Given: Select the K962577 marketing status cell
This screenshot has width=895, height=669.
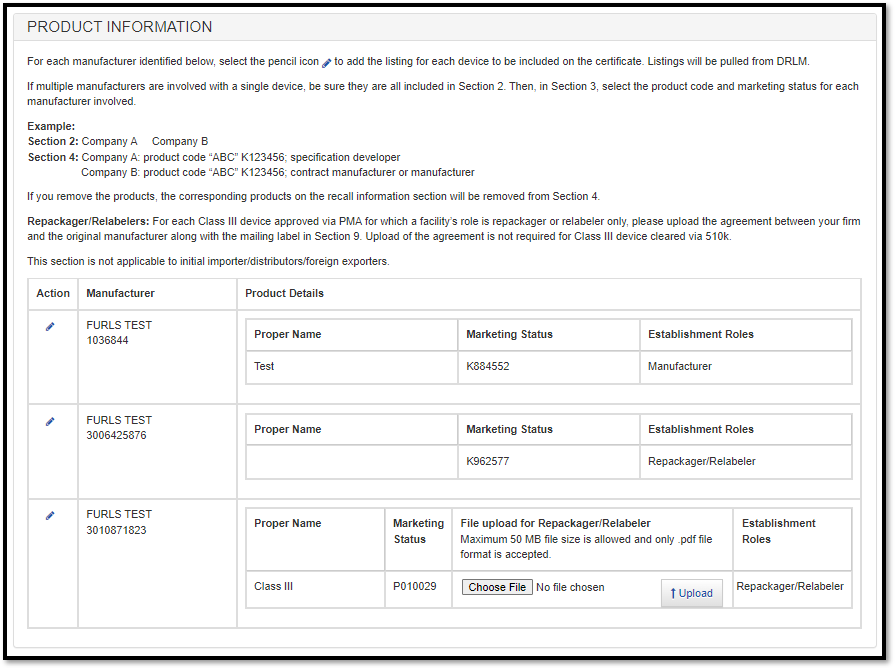Looking at the screenshot, I should [x=488, y=461].
